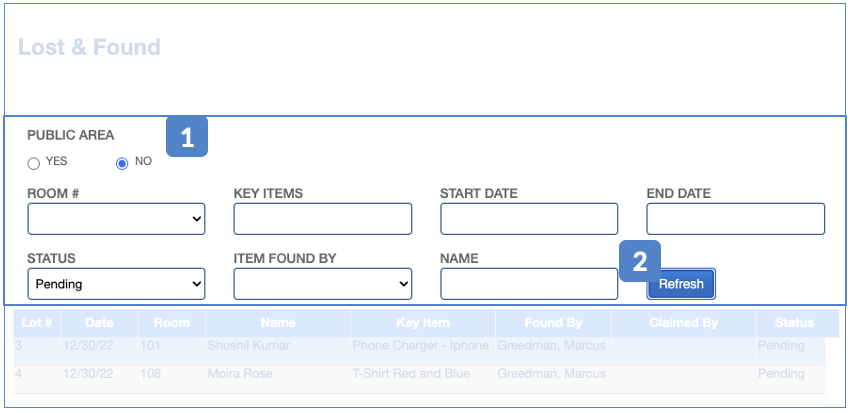Open the Status dropdown showing Pending
This screenshot has height=413, width=850.
116,284
